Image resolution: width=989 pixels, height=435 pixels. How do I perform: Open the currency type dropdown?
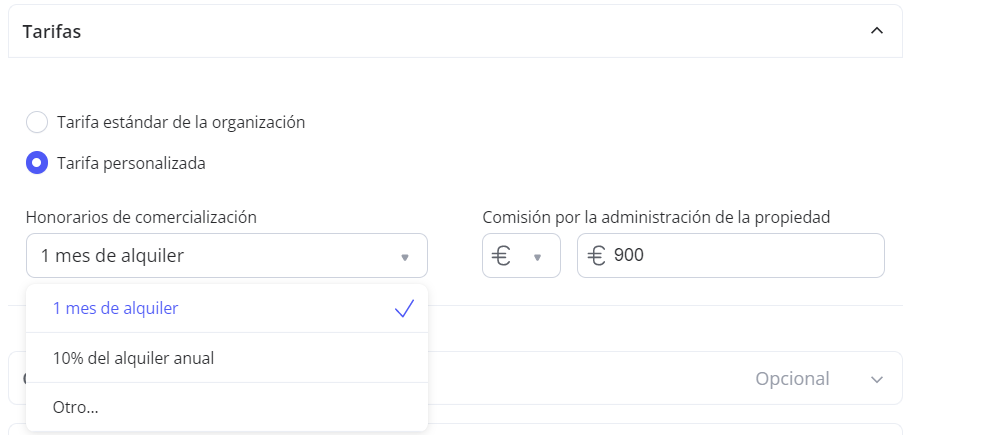[x=521, y=256]
